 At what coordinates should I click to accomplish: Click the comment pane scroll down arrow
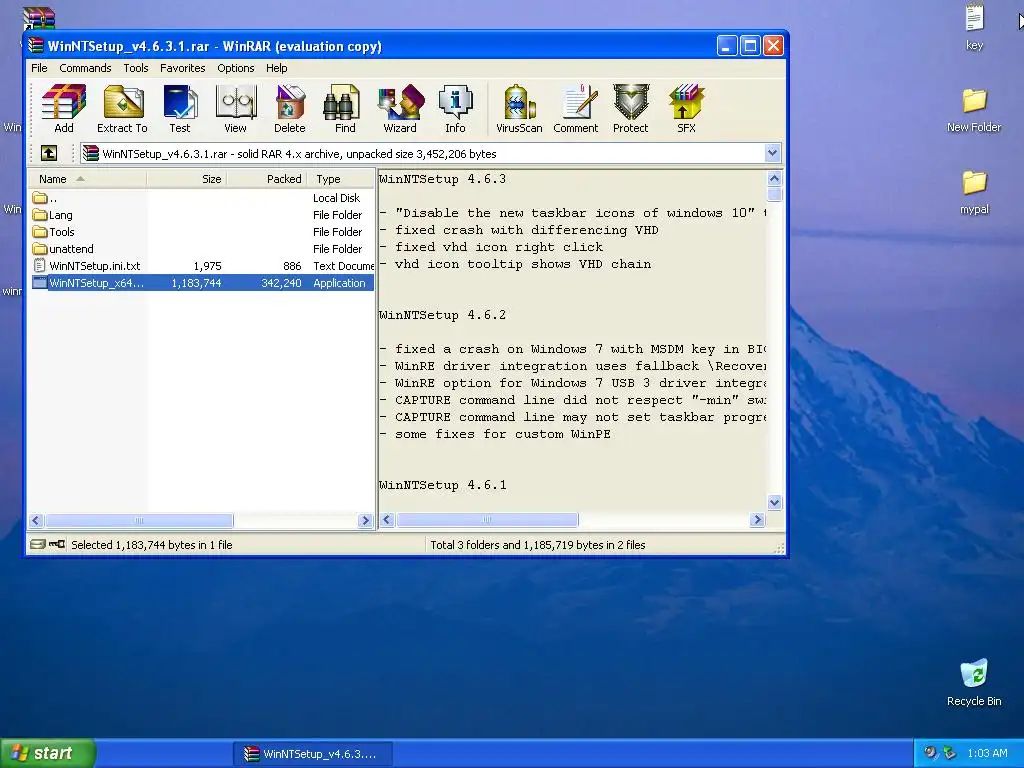pyautogui.click(x=775, y=502)
